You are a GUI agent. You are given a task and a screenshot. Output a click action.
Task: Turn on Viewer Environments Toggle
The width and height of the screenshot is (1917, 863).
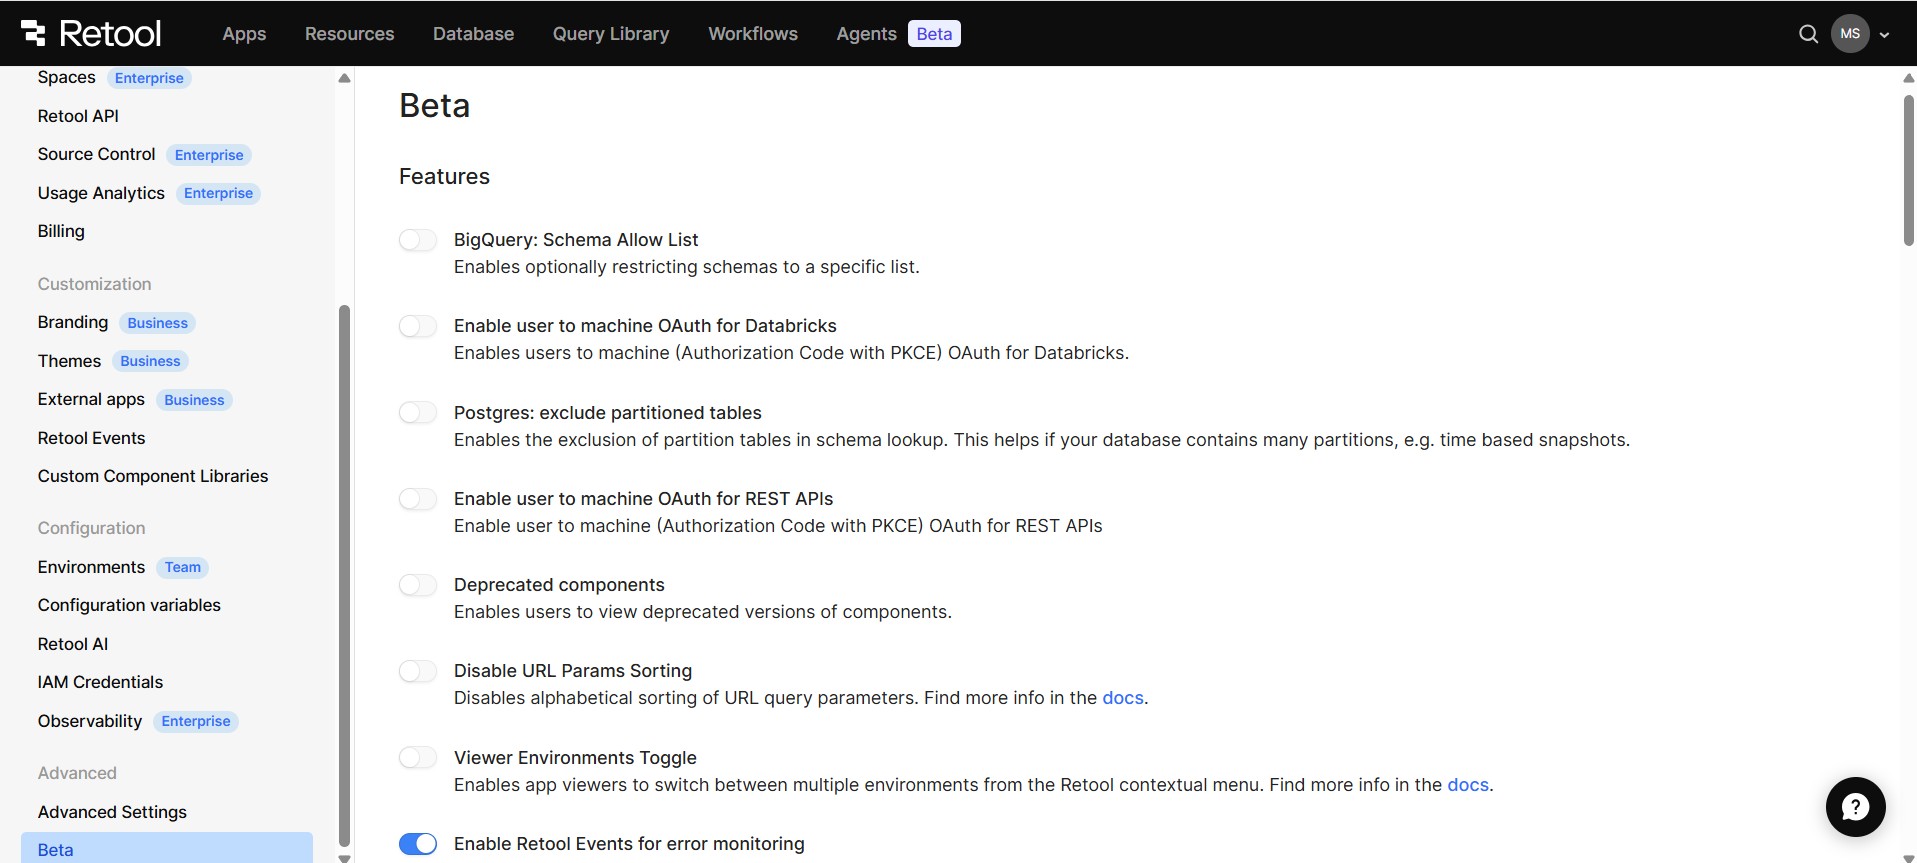click(418, 758)
